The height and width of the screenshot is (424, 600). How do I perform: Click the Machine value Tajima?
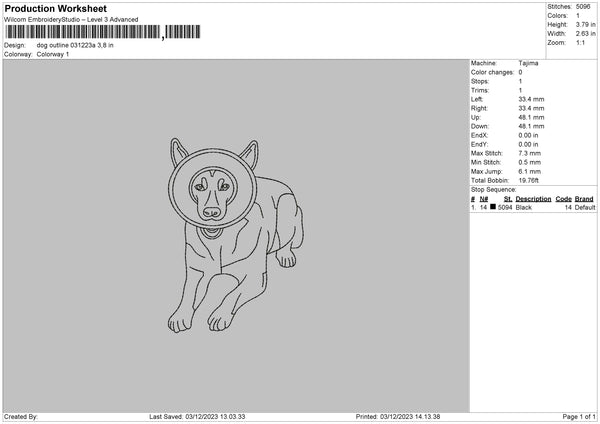pos(530,64)
